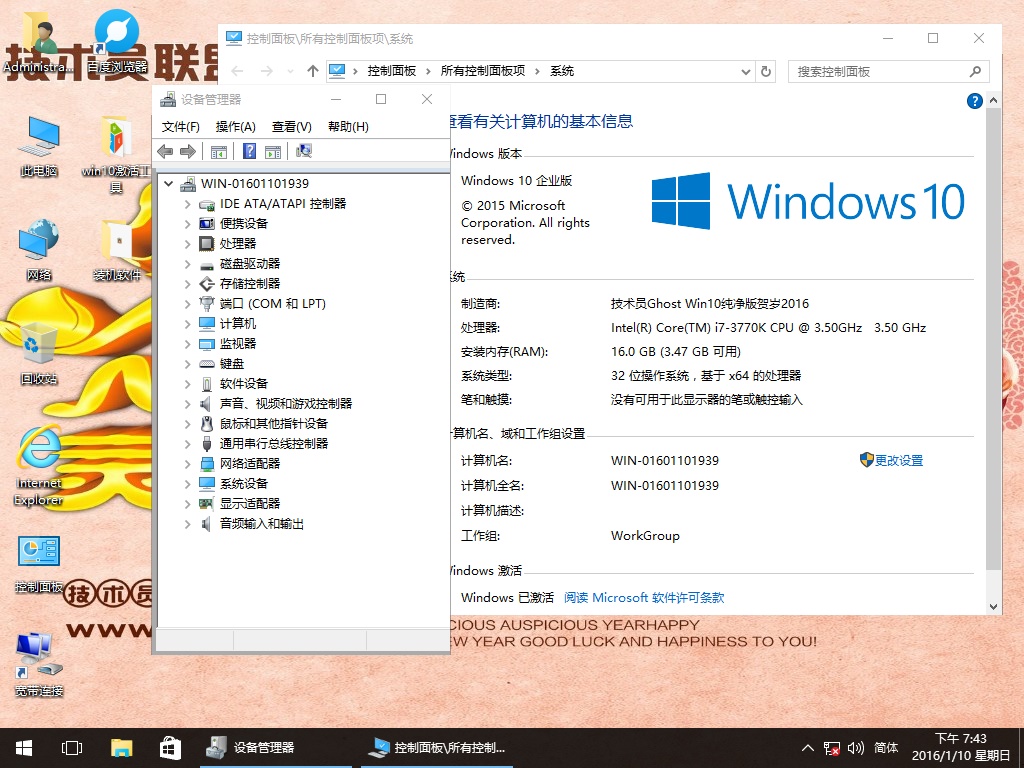Select 控制面板 desktop icon

pyautogui.click(x=39, y=564)
